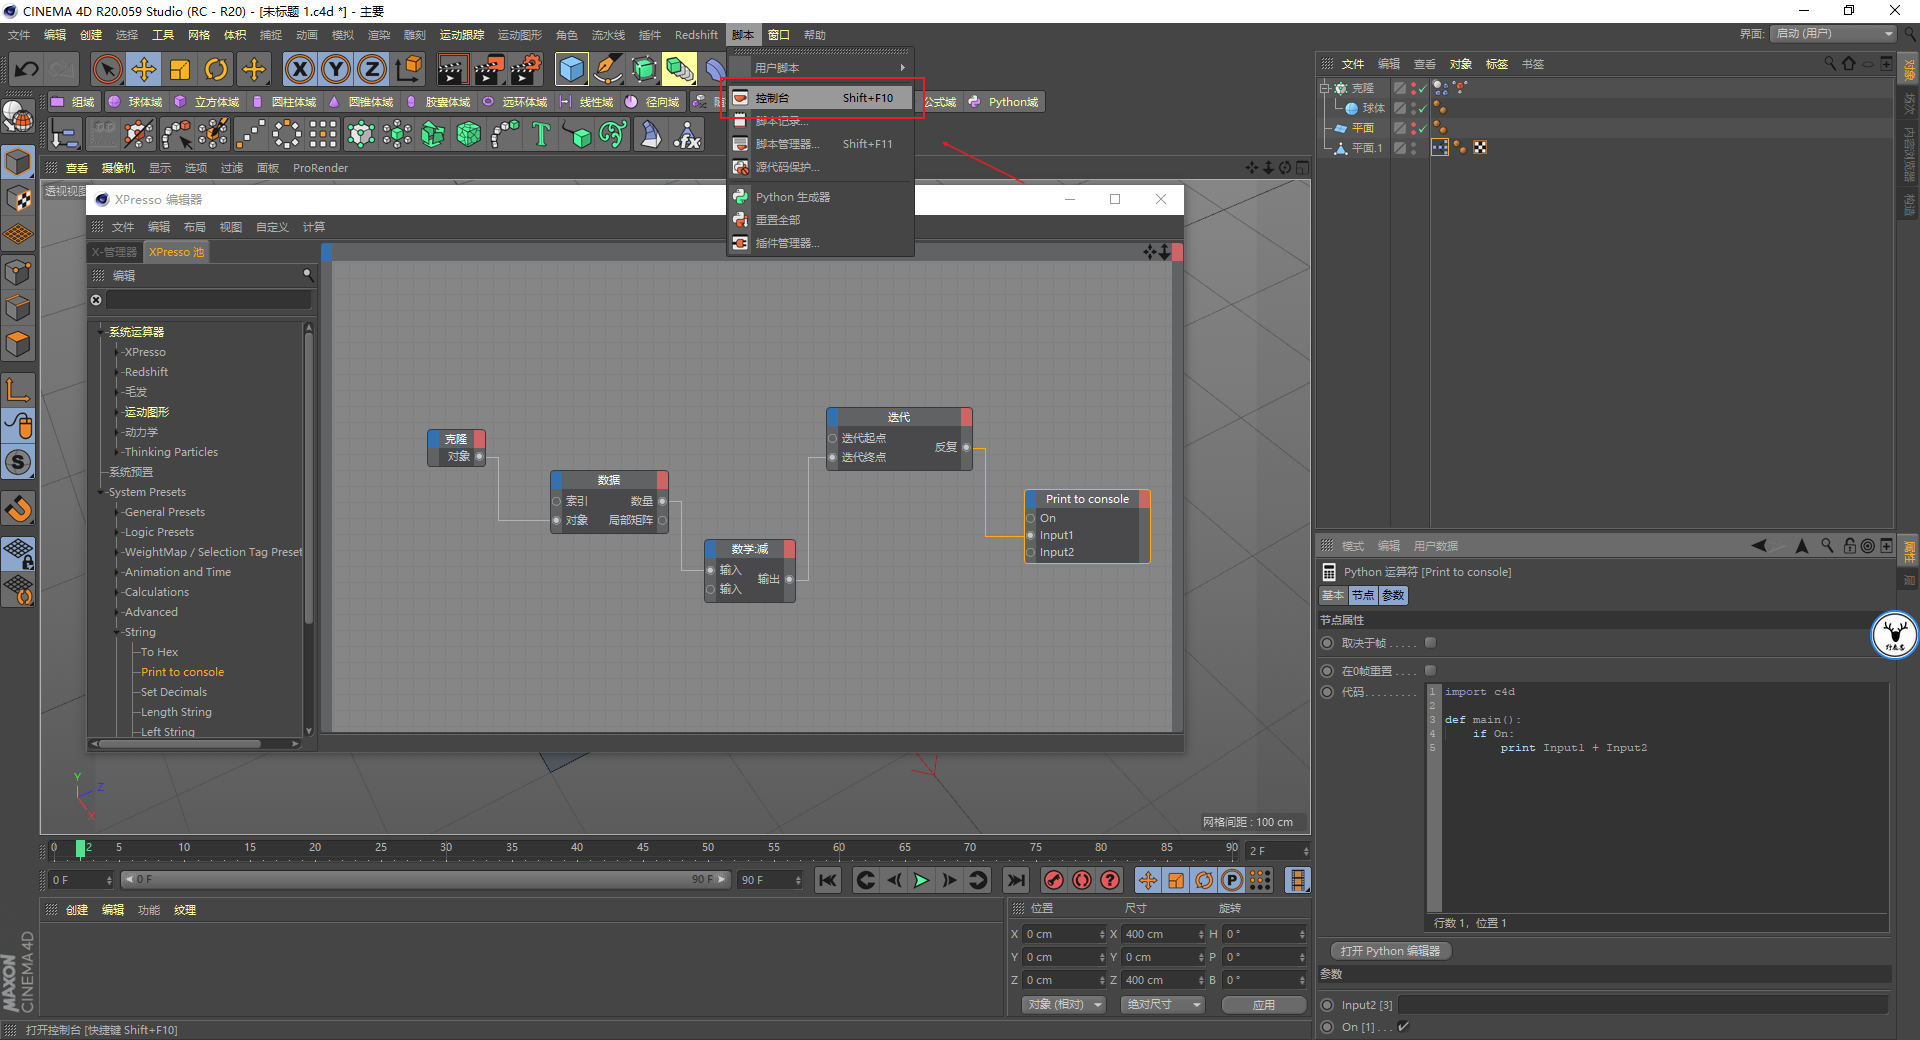Image resolution: width=1920 pixels, height=1040 pixels.
Task: Toggle visibility dots for 平面 object
Action: [1413, 128]
